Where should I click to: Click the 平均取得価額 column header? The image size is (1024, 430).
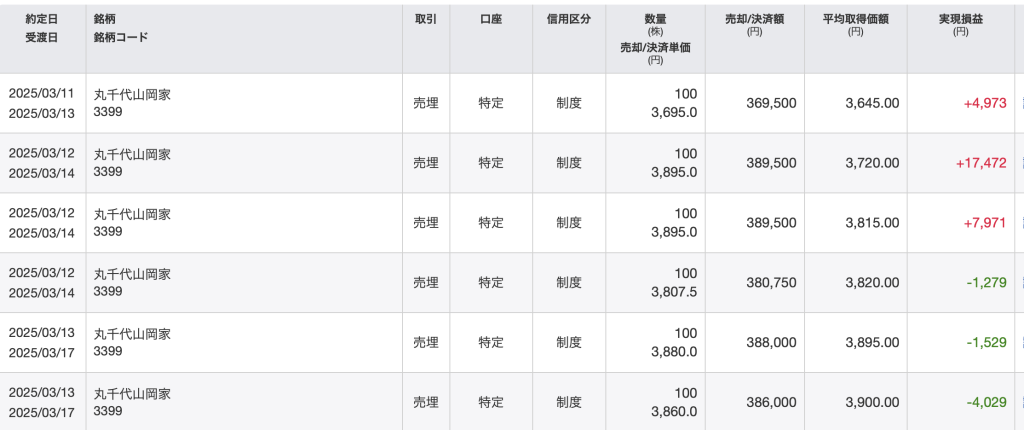pos(855,19)
